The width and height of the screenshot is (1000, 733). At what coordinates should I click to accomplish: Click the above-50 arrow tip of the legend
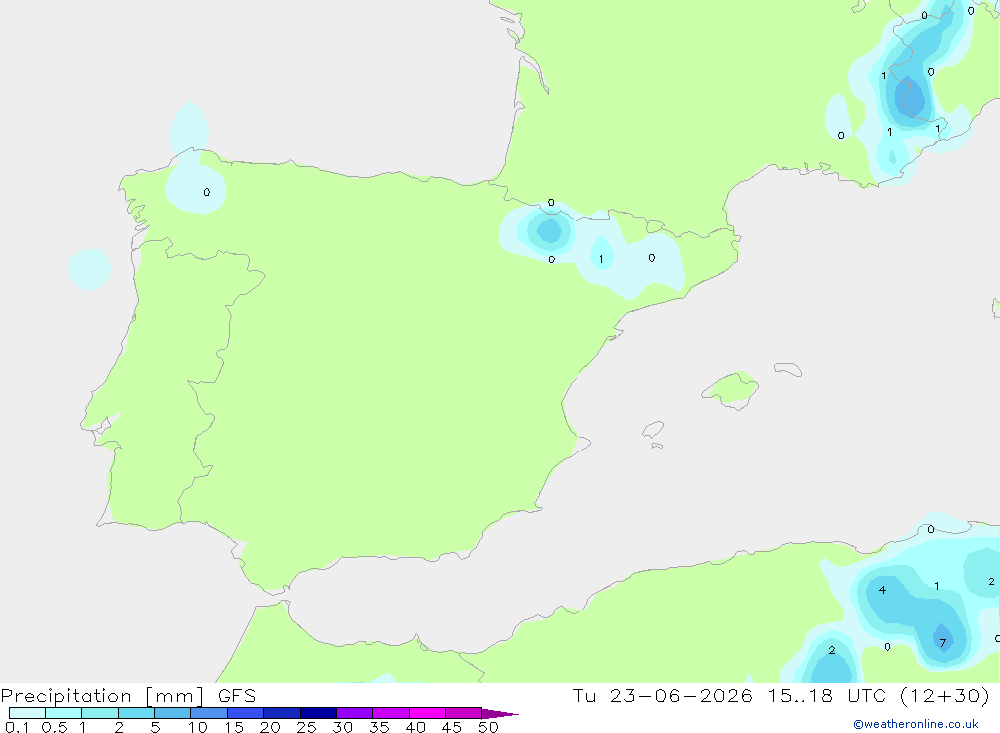(500, 714)
